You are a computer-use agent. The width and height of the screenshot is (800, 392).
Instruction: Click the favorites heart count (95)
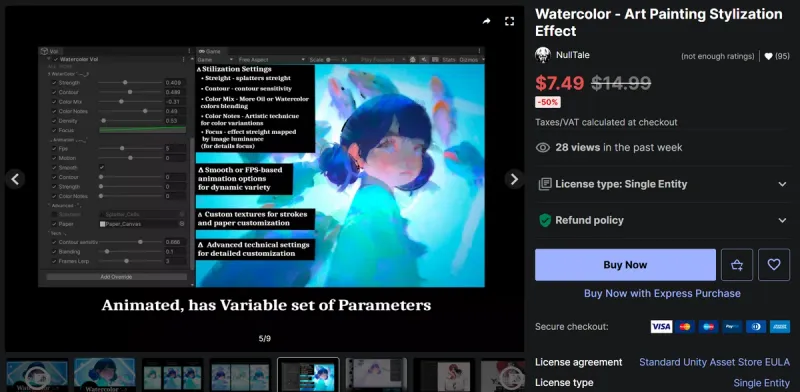[x=777, y=56]
